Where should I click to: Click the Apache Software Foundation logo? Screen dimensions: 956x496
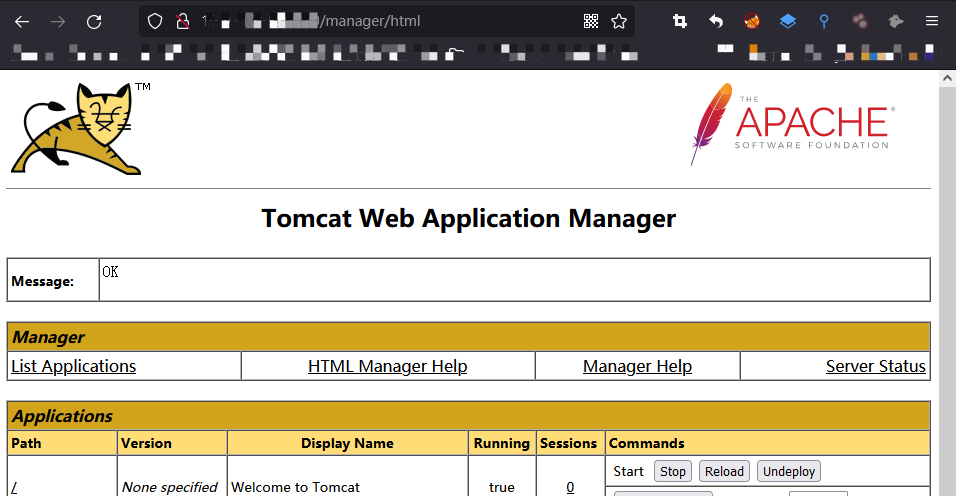(x=793, y=124)
